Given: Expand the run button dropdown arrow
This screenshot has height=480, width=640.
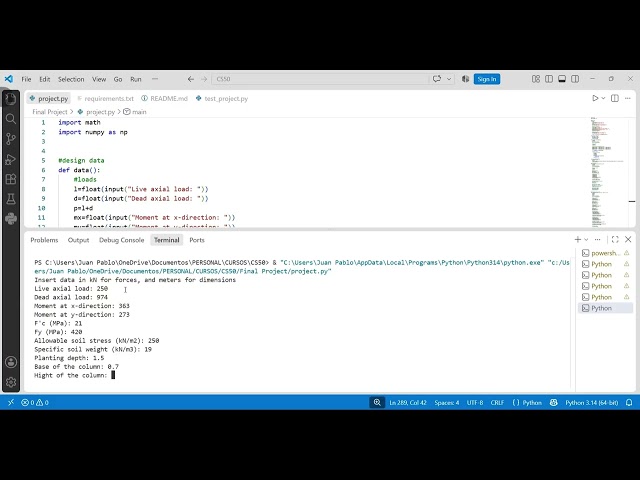Looking at the screenshot, I should pos(603,98).
